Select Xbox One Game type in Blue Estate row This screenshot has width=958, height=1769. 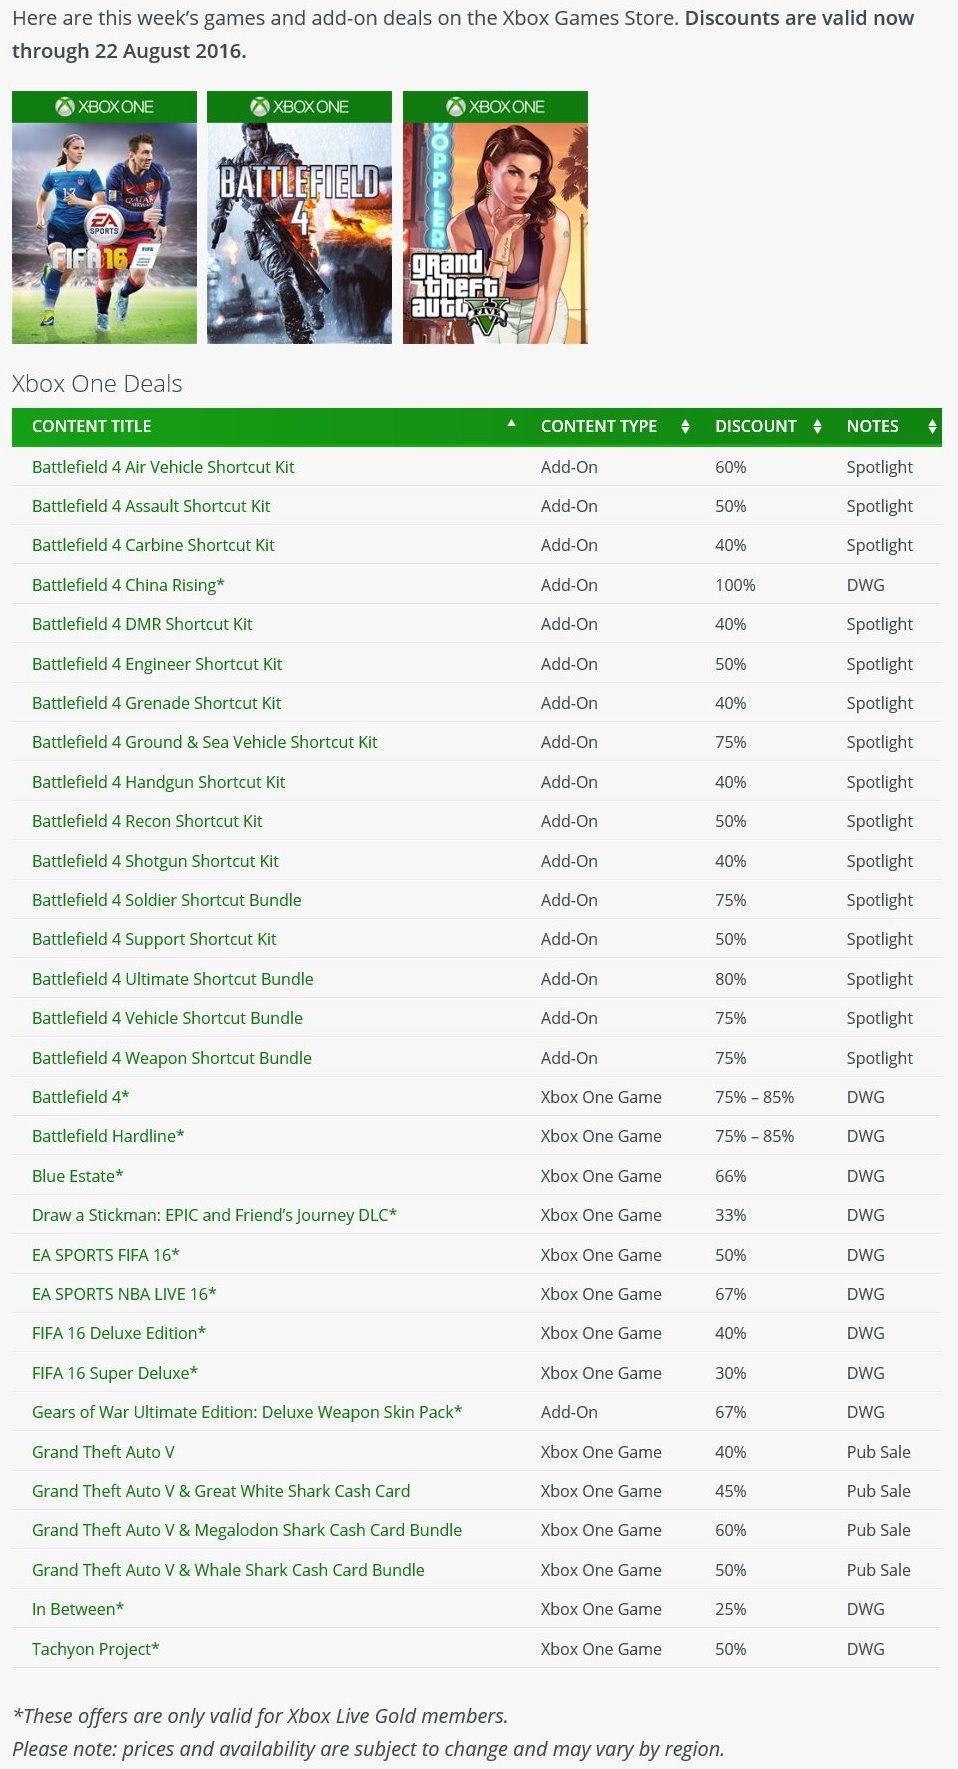coord(601,1176)
